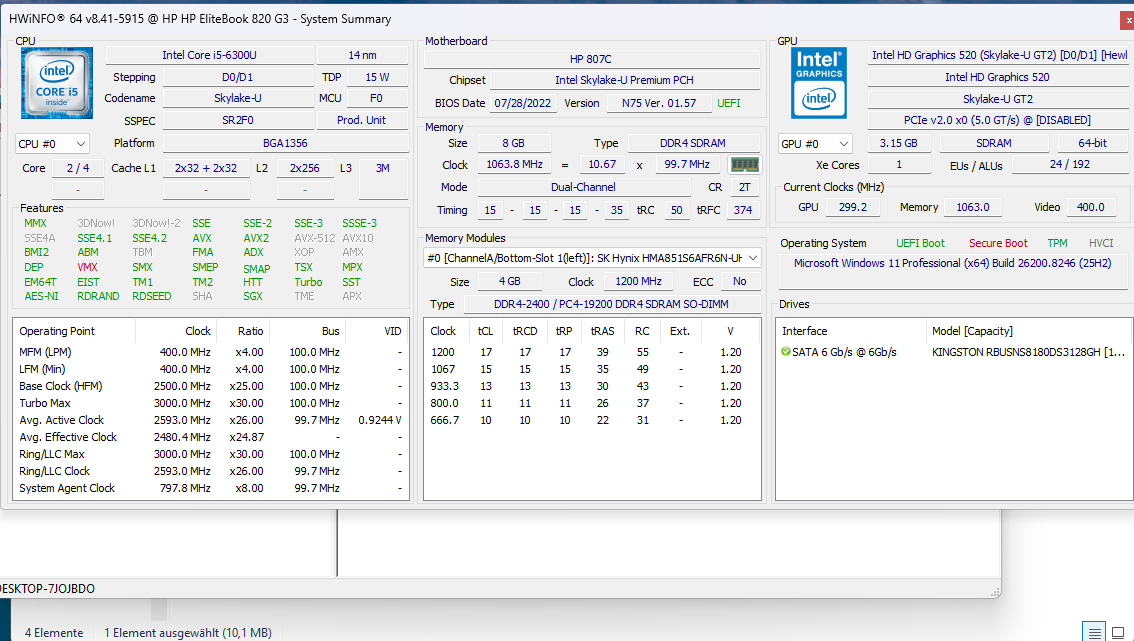
Task: Click the Prod. Unit field
Action: pos(362,120)
